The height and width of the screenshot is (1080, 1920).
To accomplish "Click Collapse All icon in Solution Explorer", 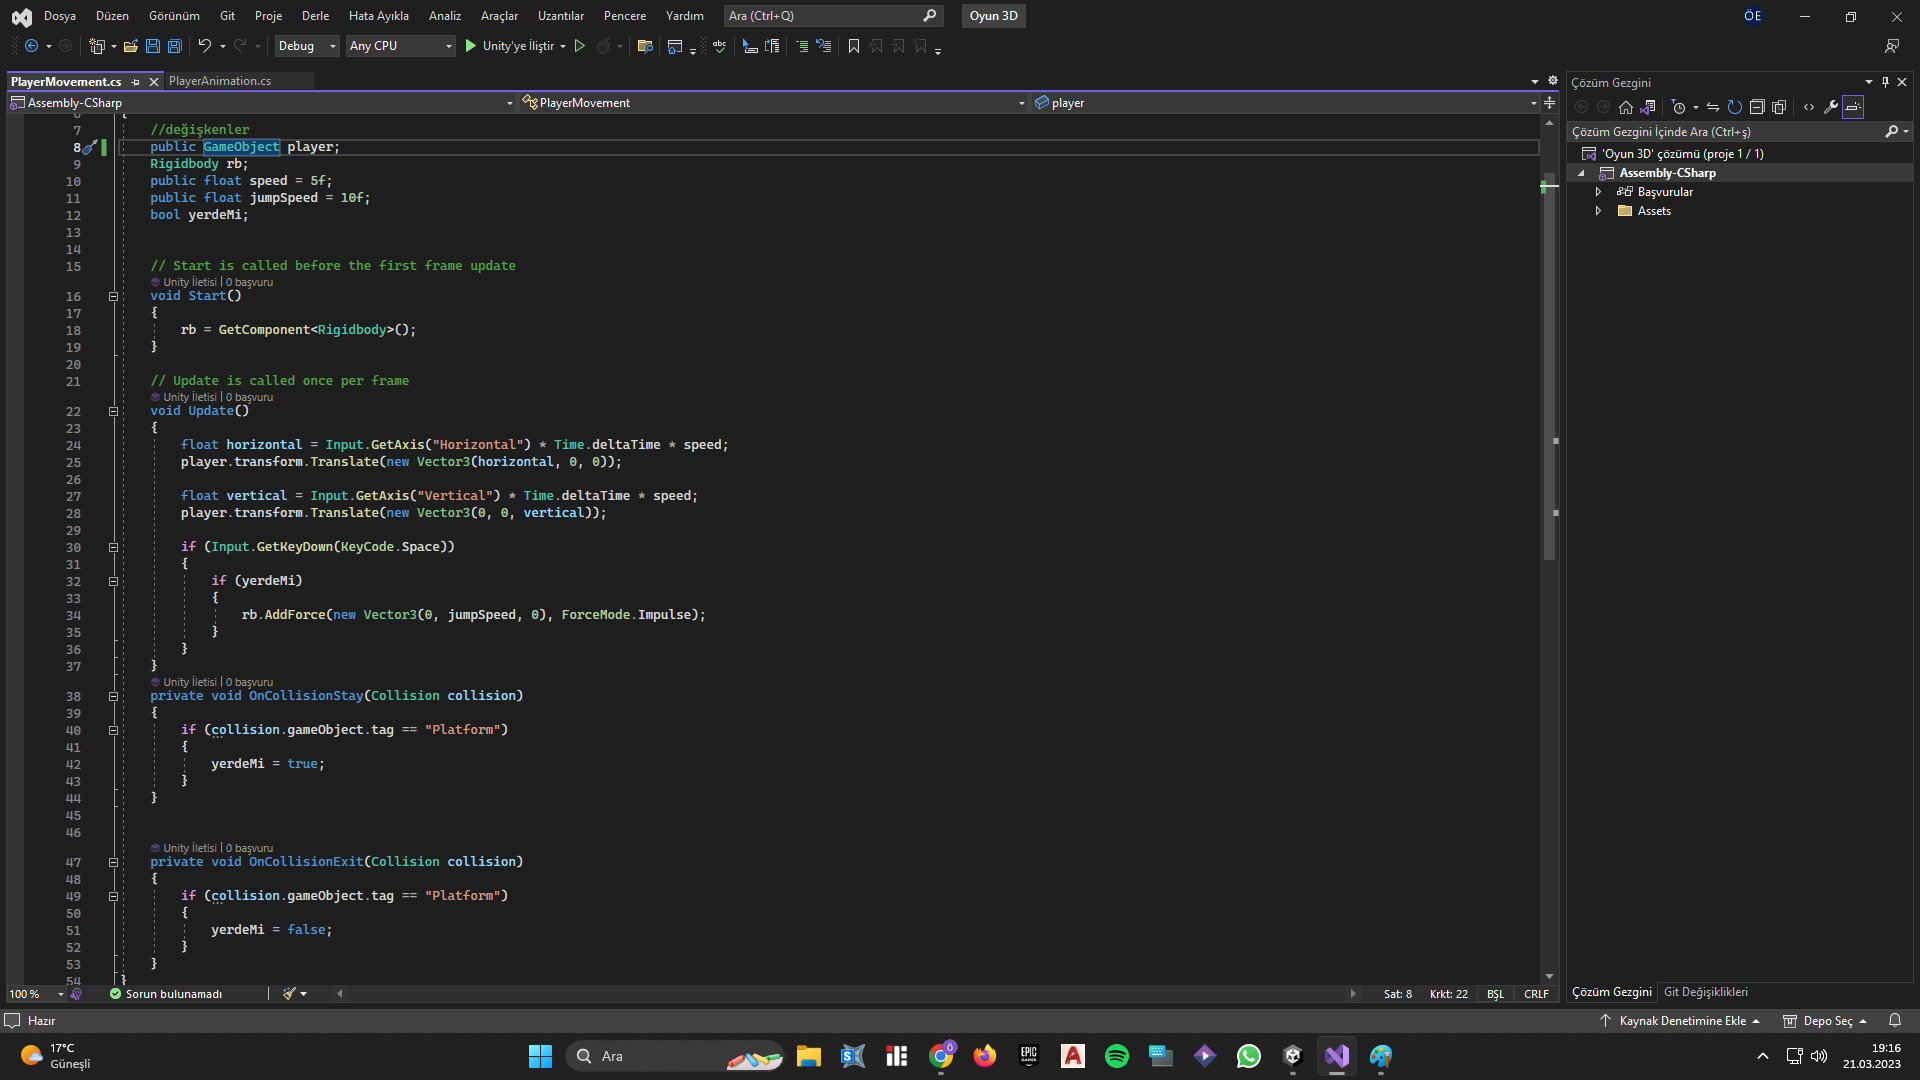I will [x=1757, y=107].
